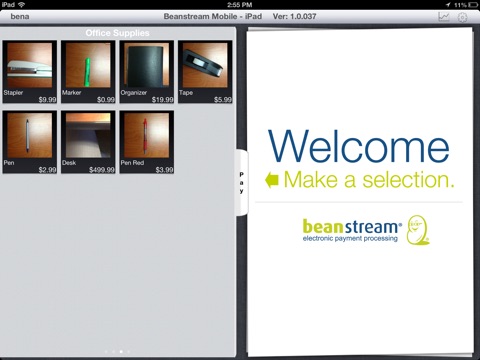480x360 pixels.
Task: Tap the battery indicator in status bar
Action: (x=473, y=5)
